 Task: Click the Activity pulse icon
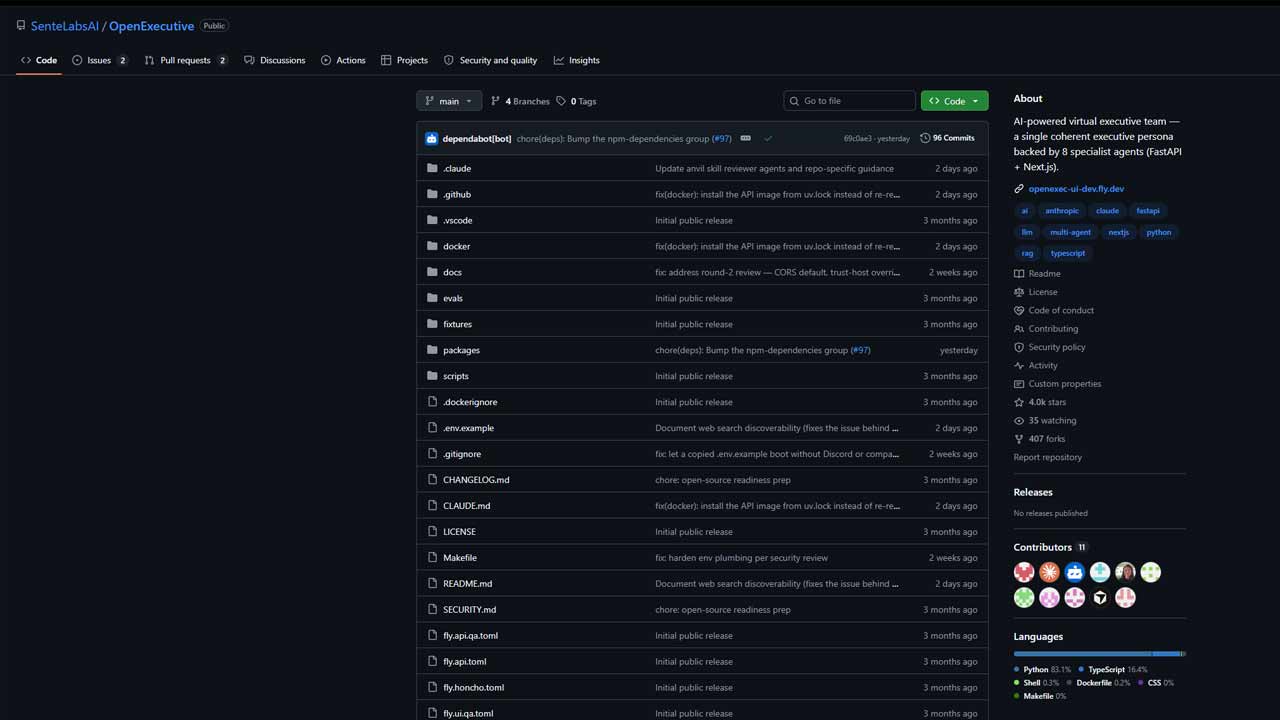point(1019,365)
